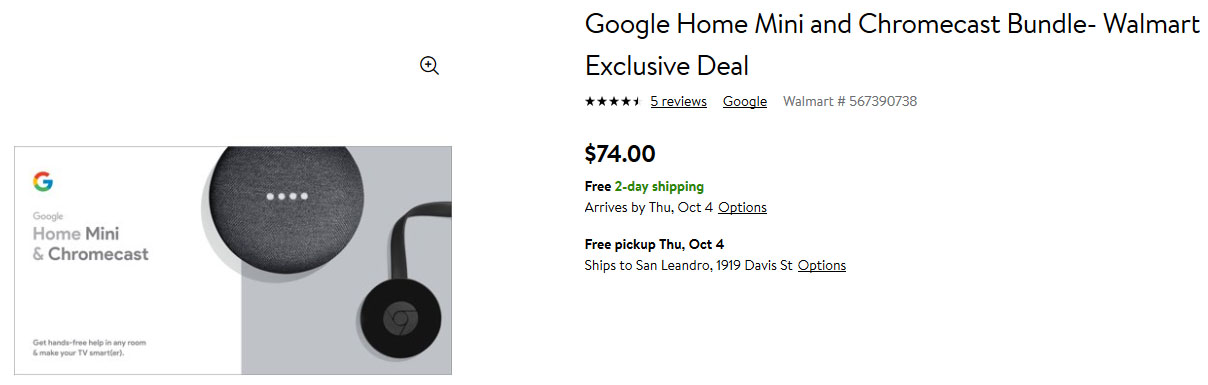The width and height of the screenshot is (1208, 385).
Task: Click the colorful Google G logo
Action: pos(43,181)
